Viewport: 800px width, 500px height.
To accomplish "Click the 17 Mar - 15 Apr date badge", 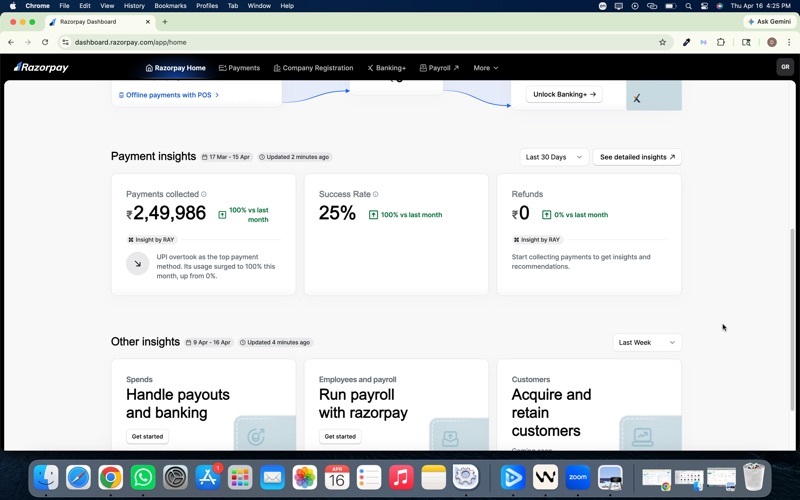I will pyautogui.click(x=226, y=157).
